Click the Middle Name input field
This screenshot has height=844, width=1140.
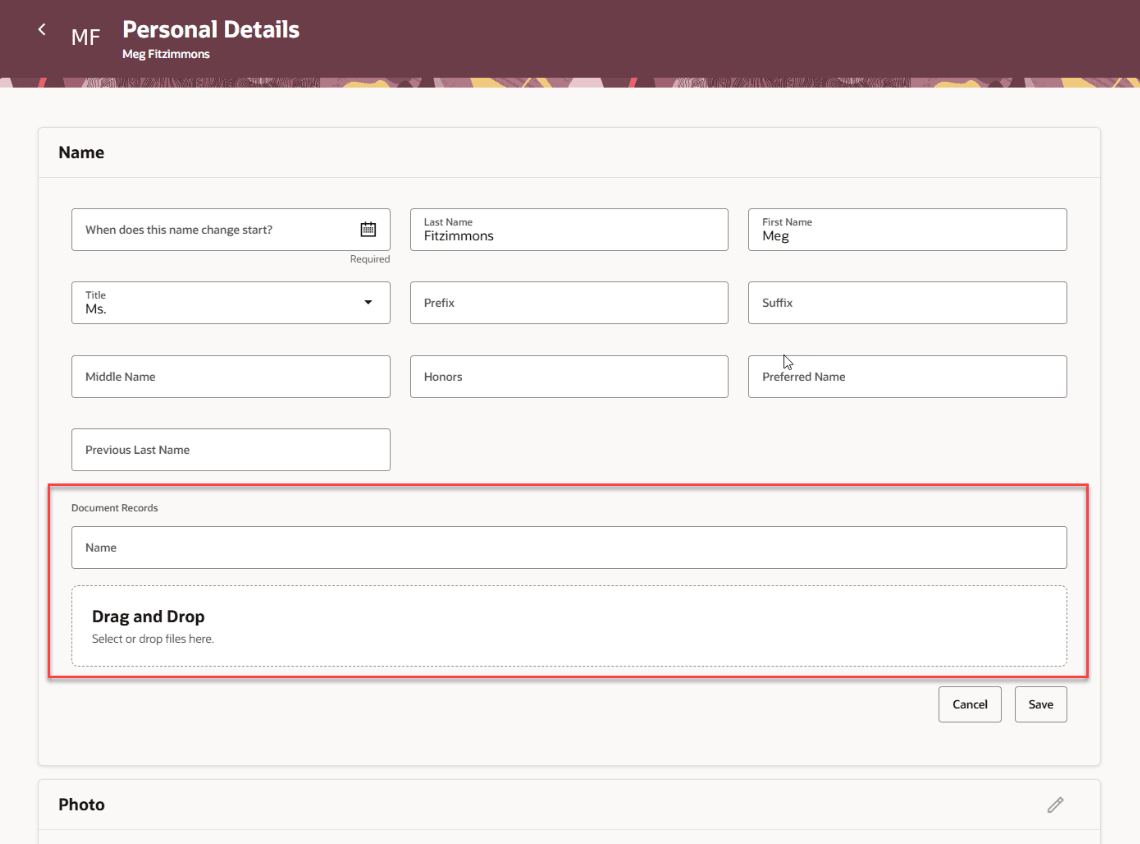(230, 376)
